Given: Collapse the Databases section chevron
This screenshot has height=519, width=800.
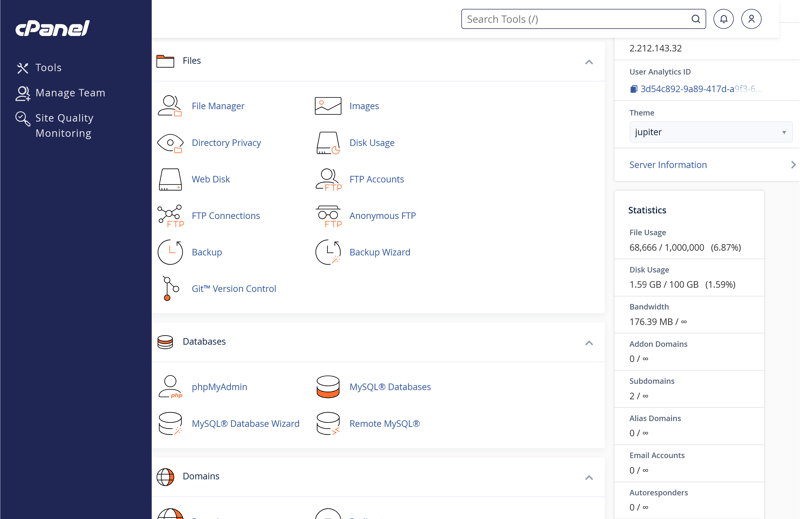Looking at the screenshot, I should (589, 343).
